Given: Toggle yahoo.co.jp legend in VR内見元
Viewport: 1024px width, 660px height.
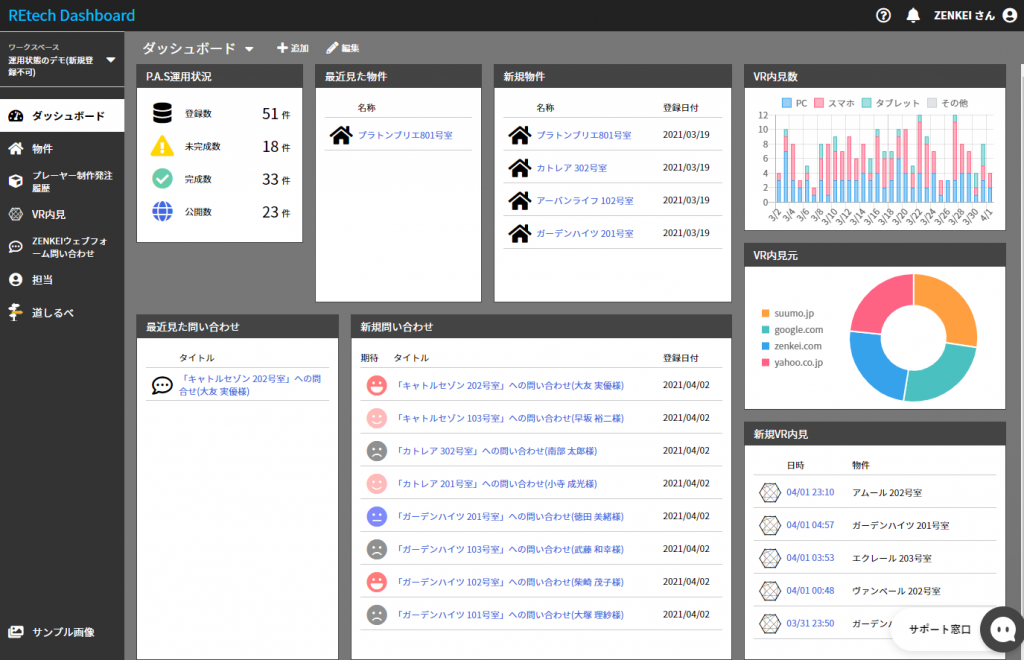Looking at the screenshot, I should click(792, 362).
